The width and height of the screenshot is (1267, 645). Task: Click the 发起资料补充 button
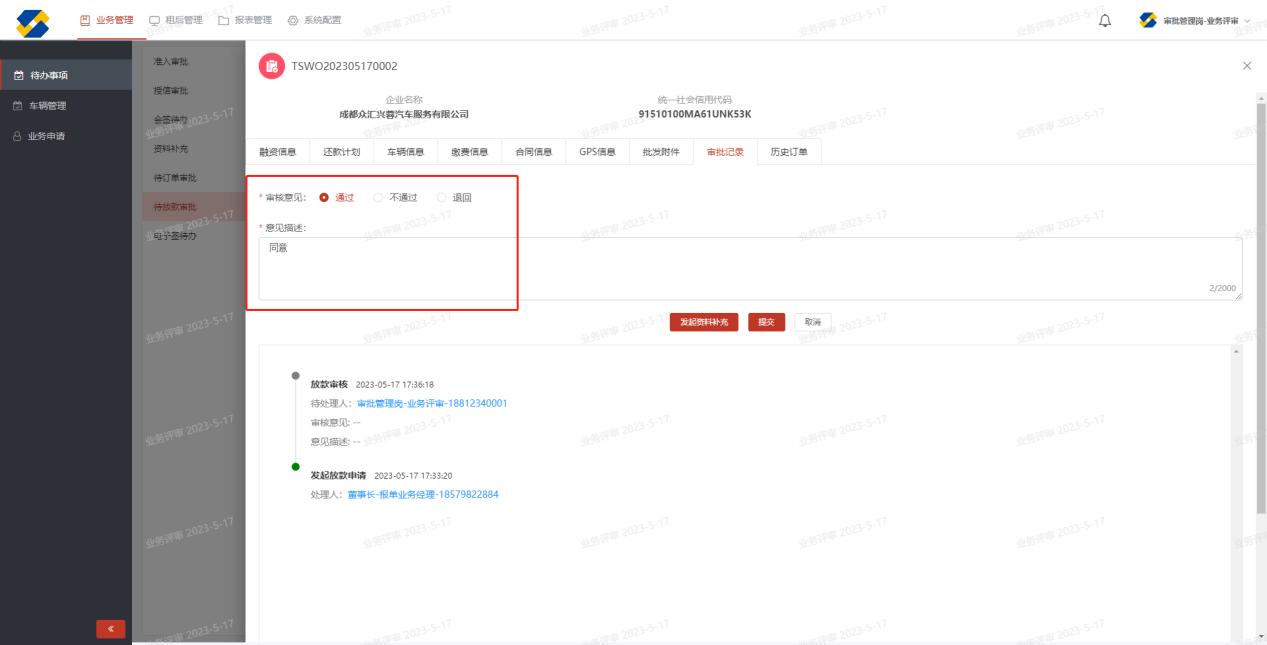pyautogui.click(x=704, y=322)
